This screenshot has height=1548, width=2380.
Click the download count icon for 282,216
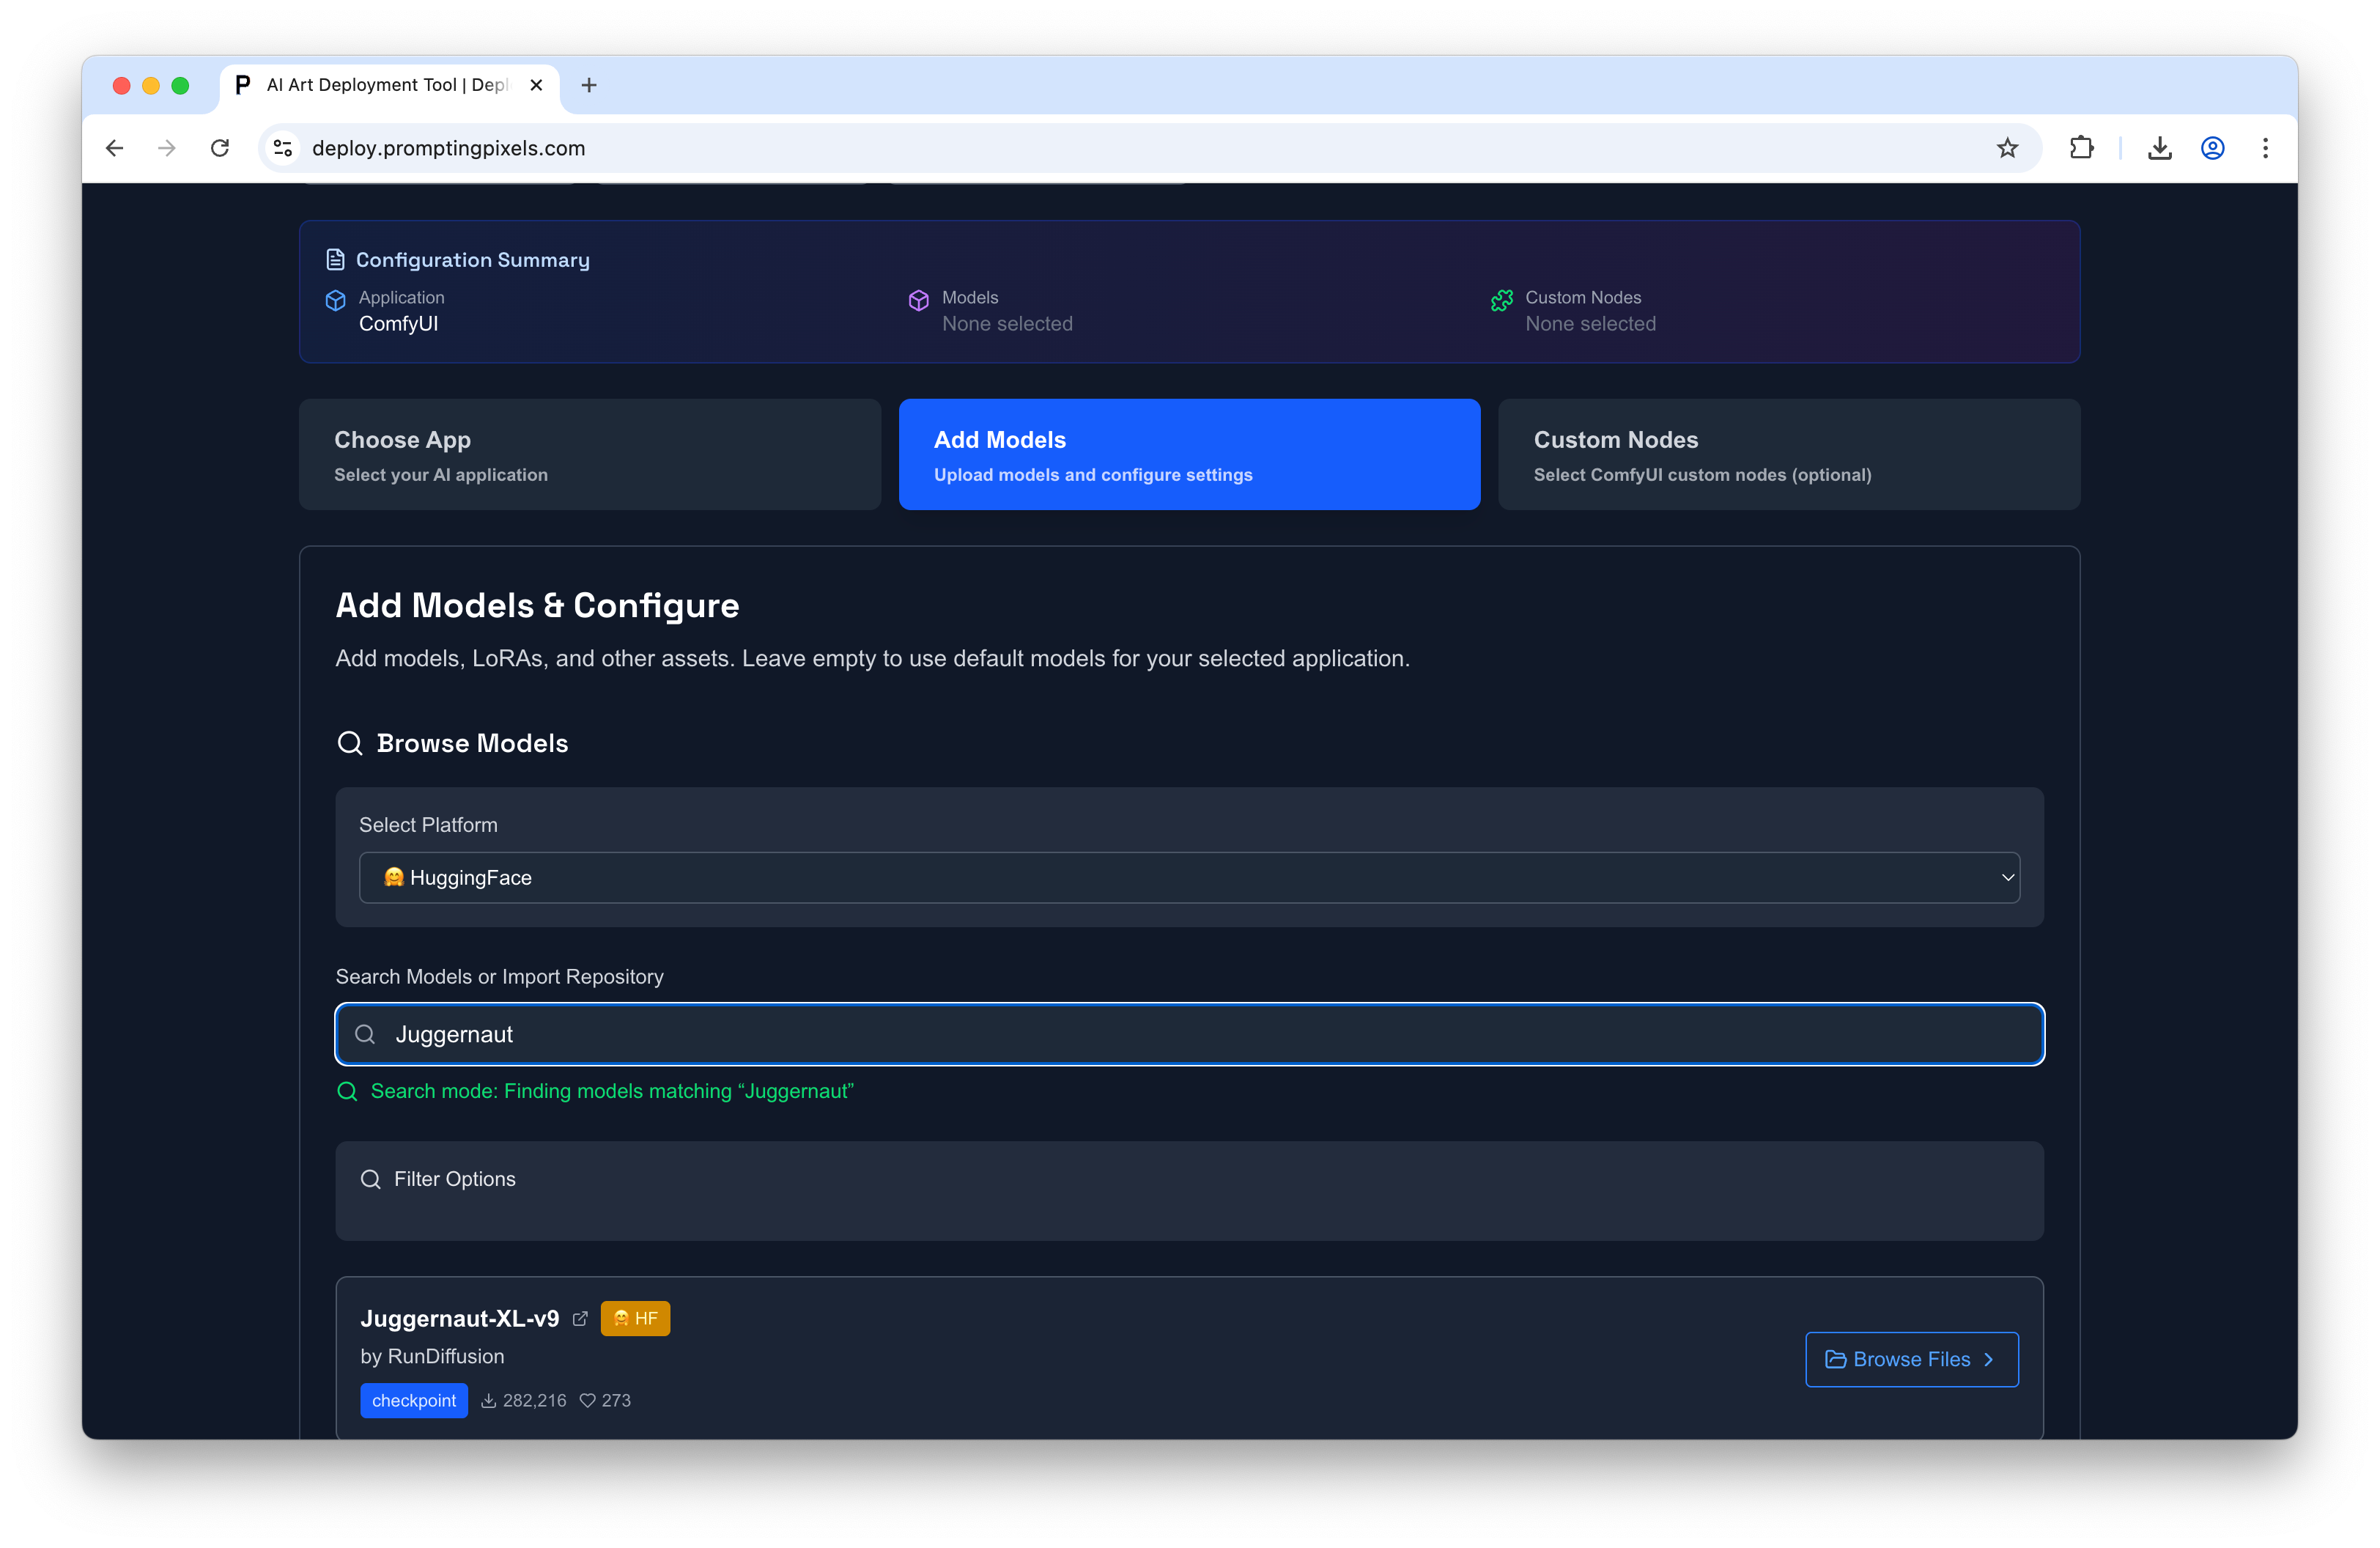[488, 1400]
